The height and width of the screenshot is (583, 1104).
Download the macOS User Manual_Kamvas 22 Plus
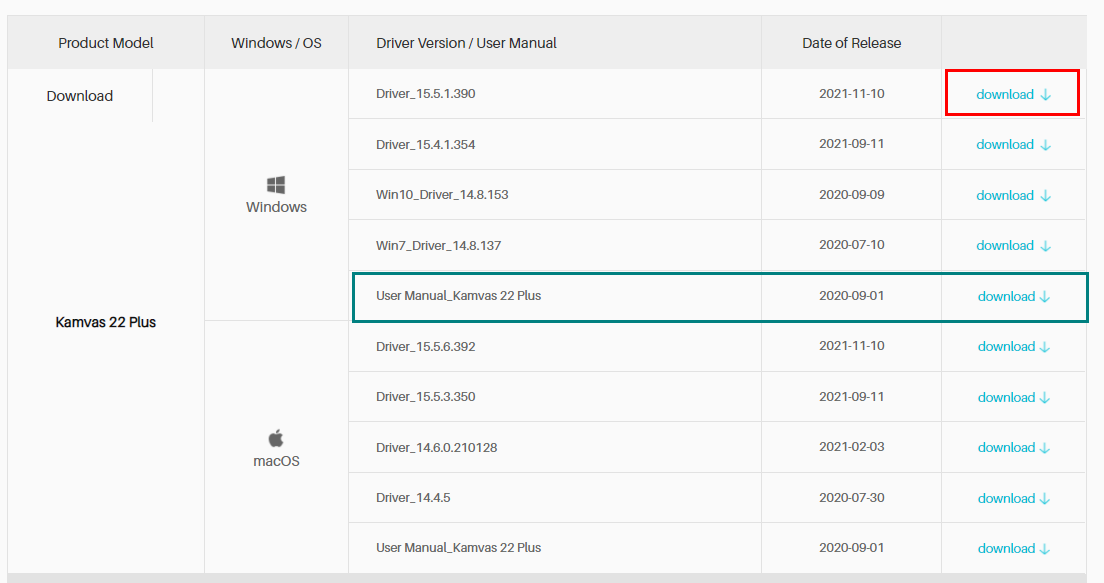pyautogui.click(x=1014, y=548)
